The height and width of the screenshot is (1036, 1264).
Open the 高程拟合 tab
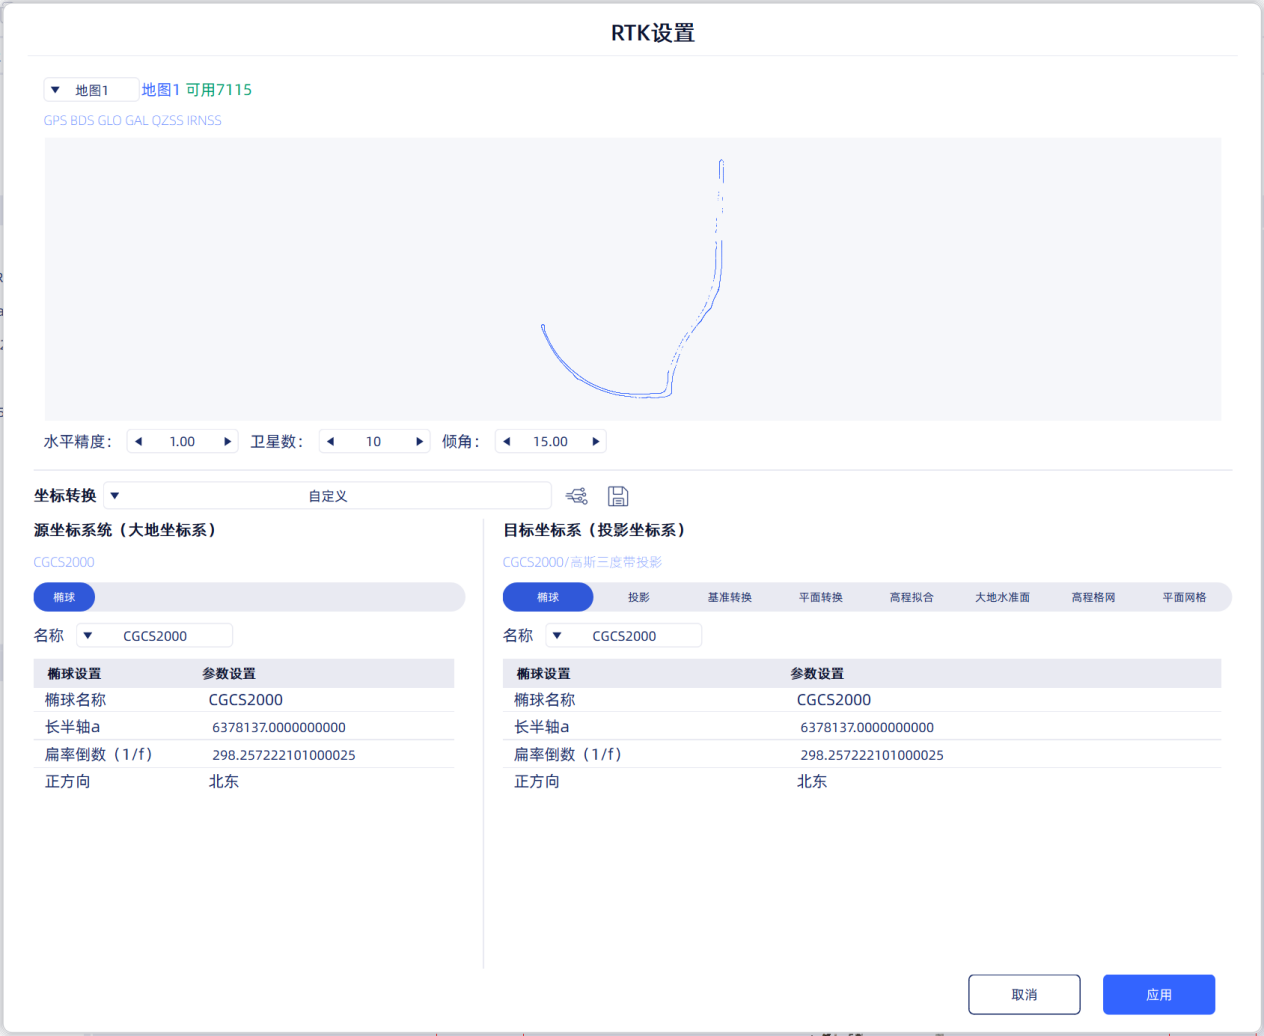[x=912, y=597]
